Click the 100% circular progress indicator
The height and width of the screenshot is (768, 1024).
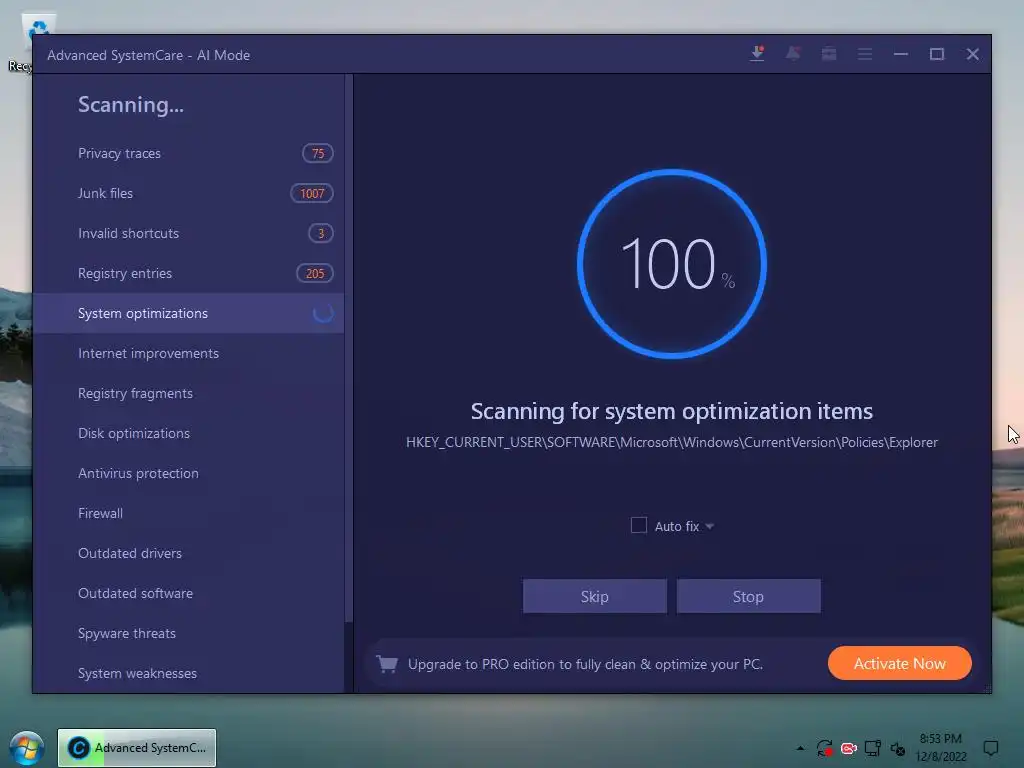671,264
